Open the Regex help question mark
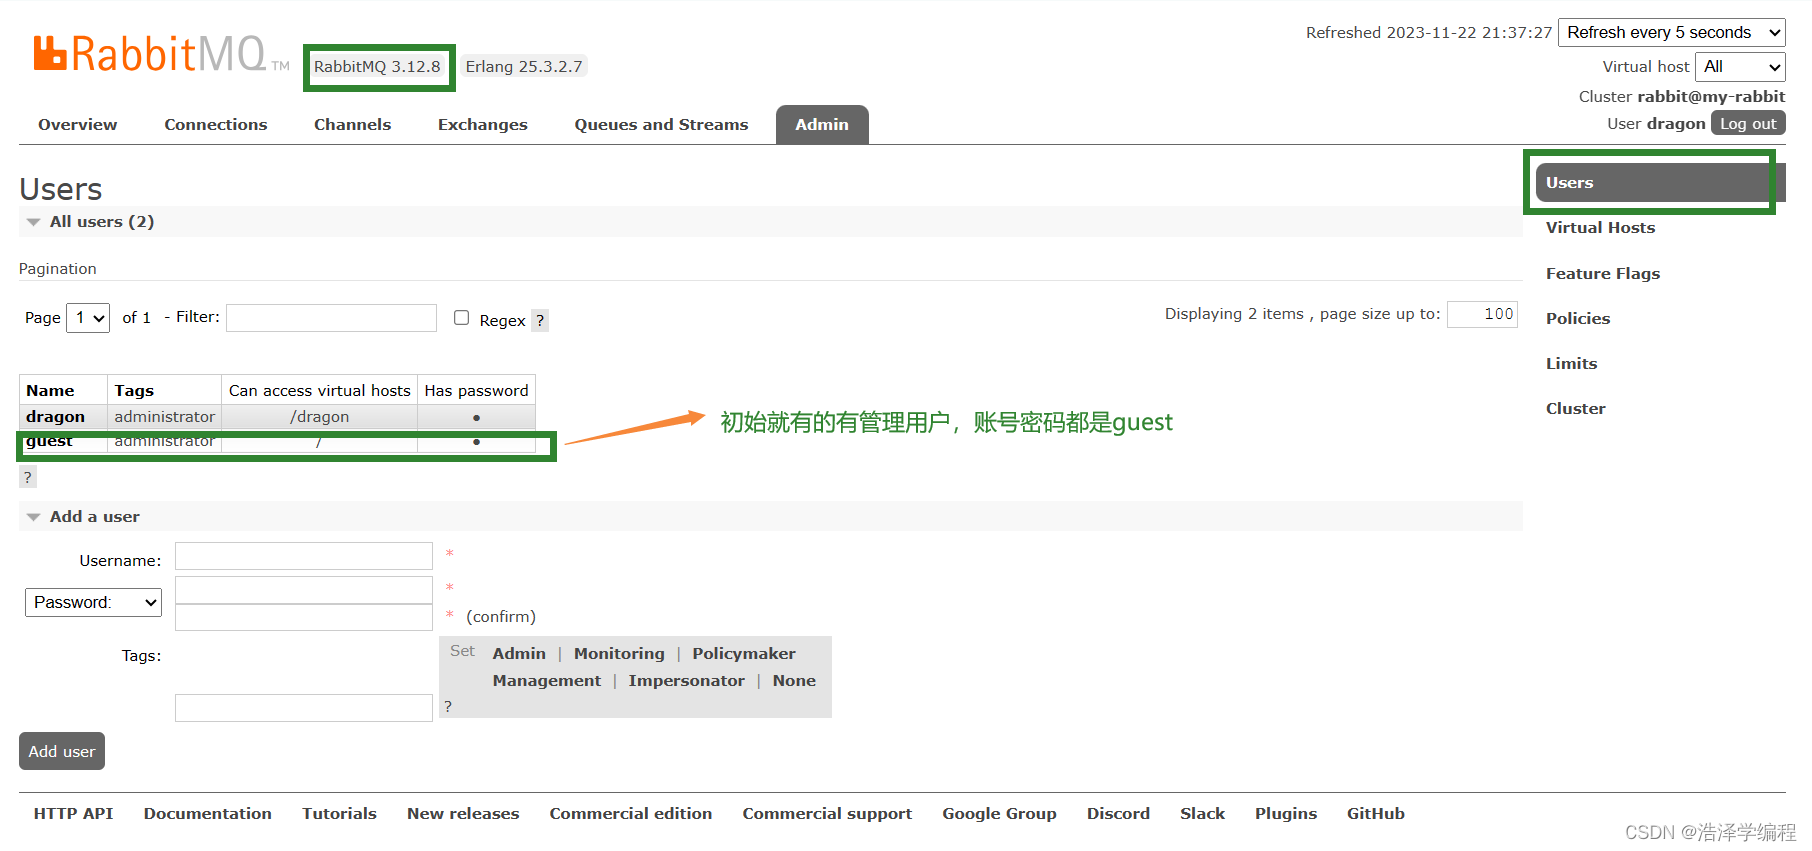This screenshot has width=1812, height=851. (x=540, y=320)
